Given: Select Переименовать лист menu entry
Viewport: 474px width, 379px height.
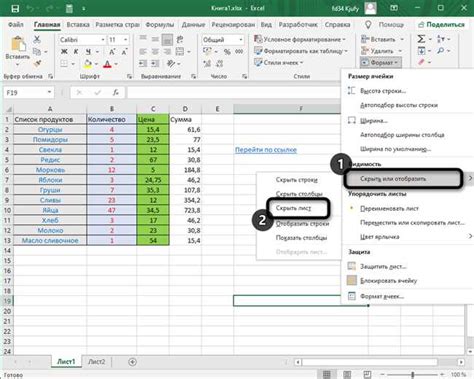Looking at the screenshot, I should click(x=389, y=208).
